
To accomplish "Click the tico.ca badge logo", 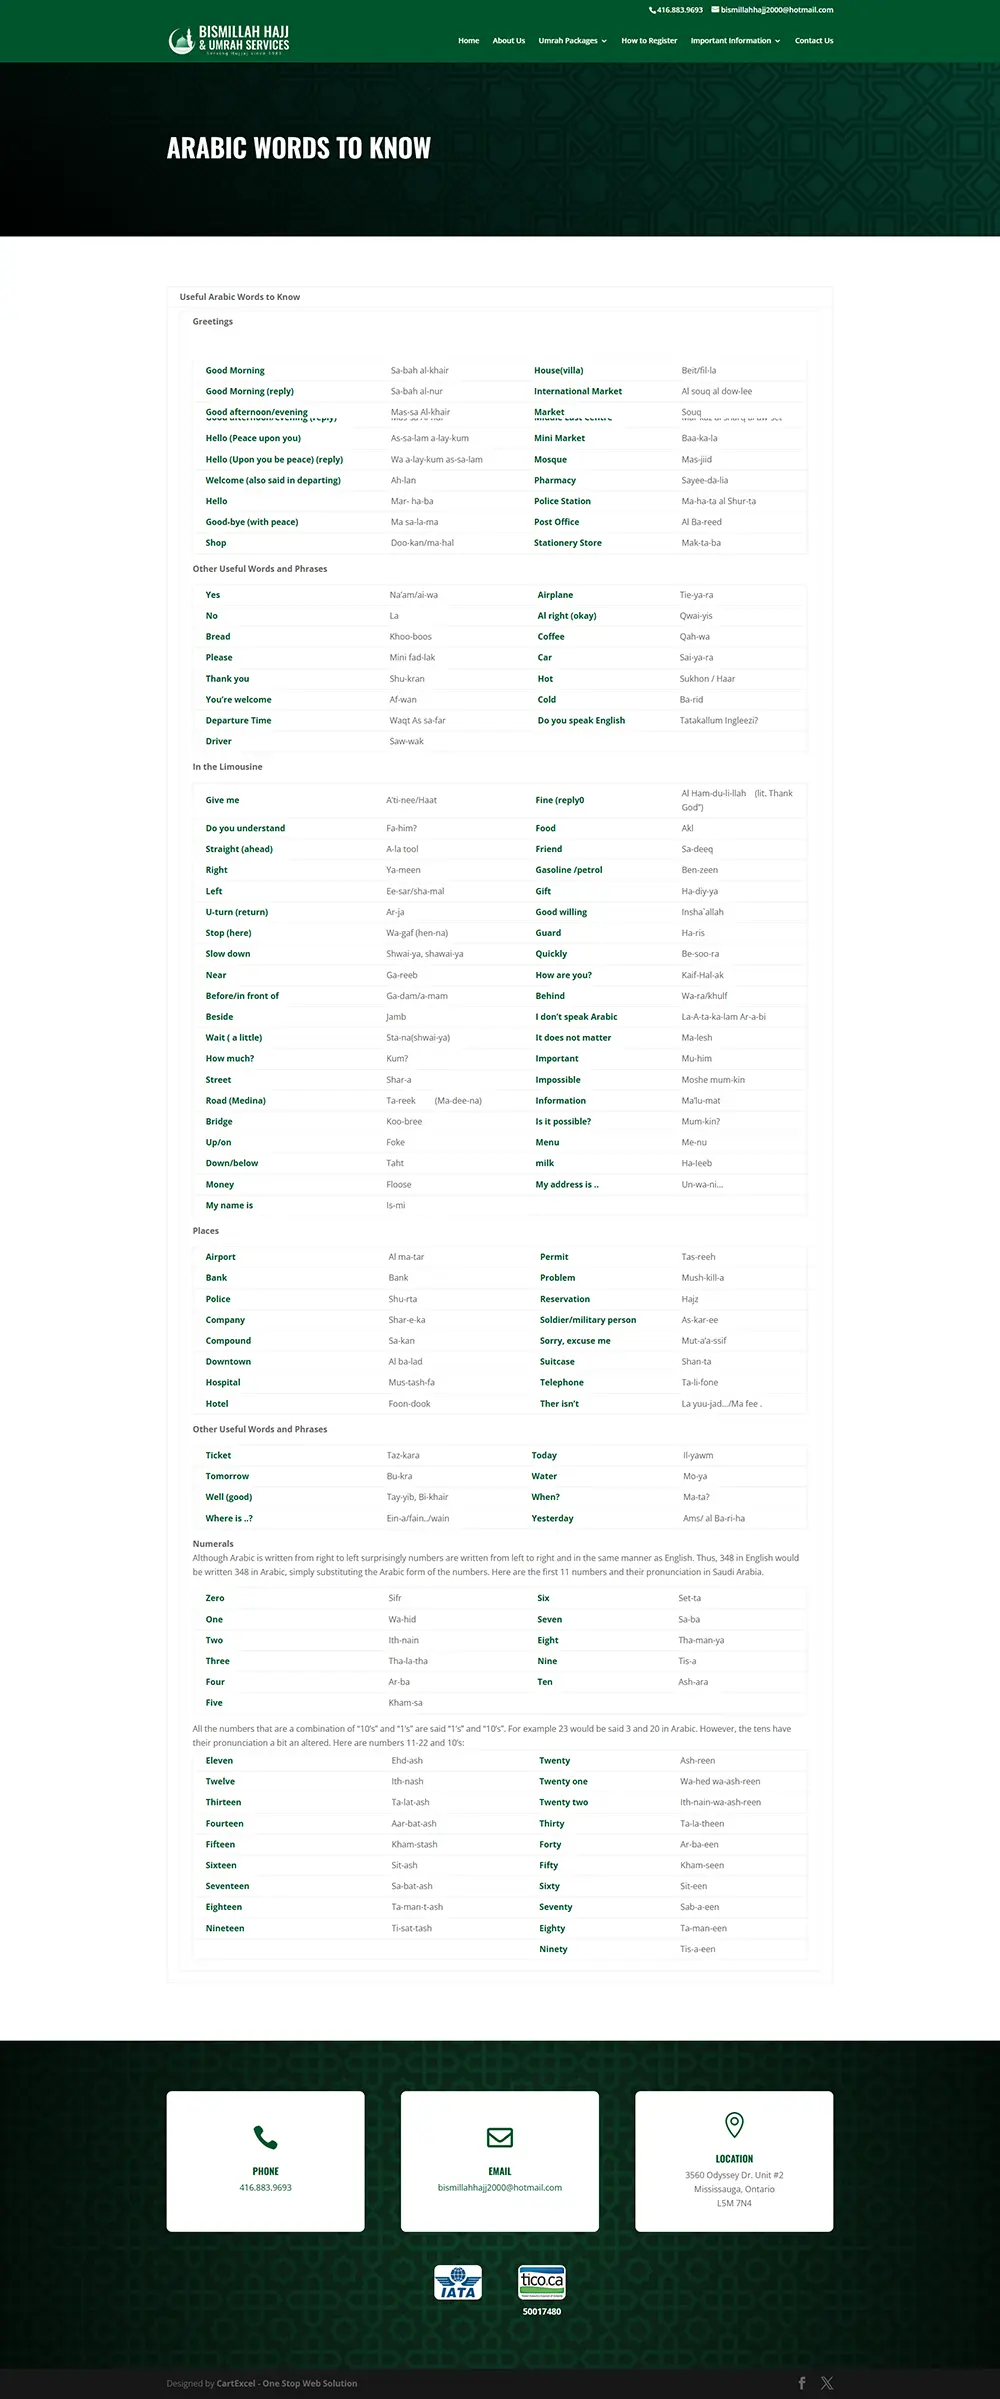I will (x=542, y=2282).
